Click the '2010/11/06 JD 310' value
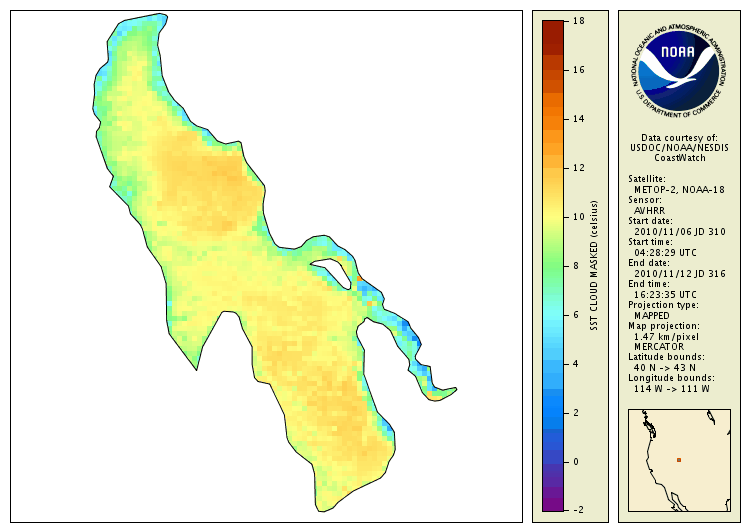 click(x=680, y=232)
